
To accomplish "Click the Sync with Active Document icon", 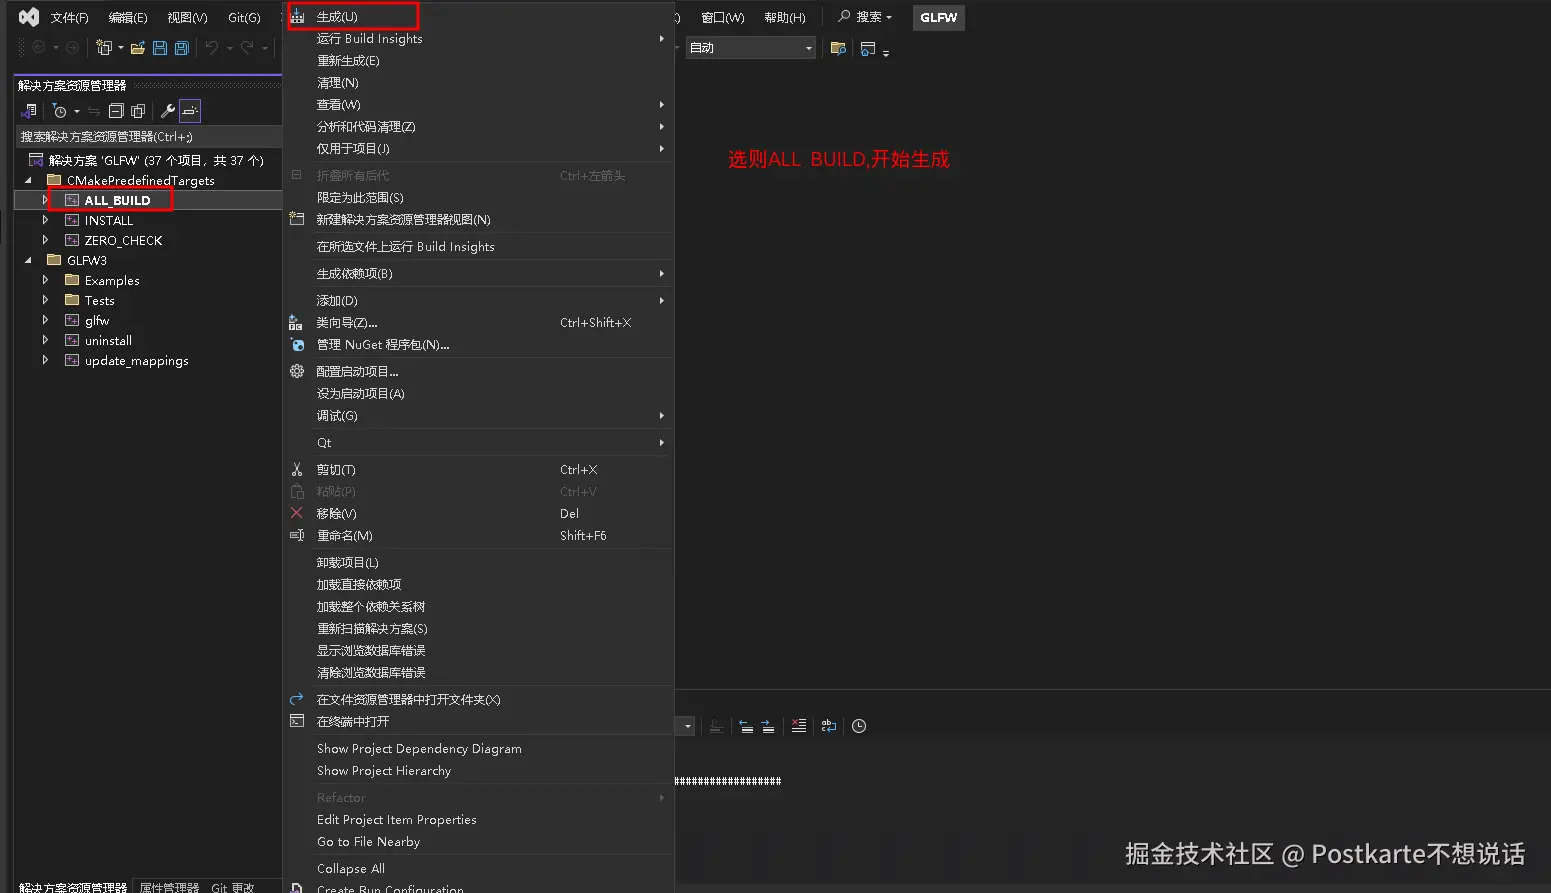I will (x=94, y=111).
